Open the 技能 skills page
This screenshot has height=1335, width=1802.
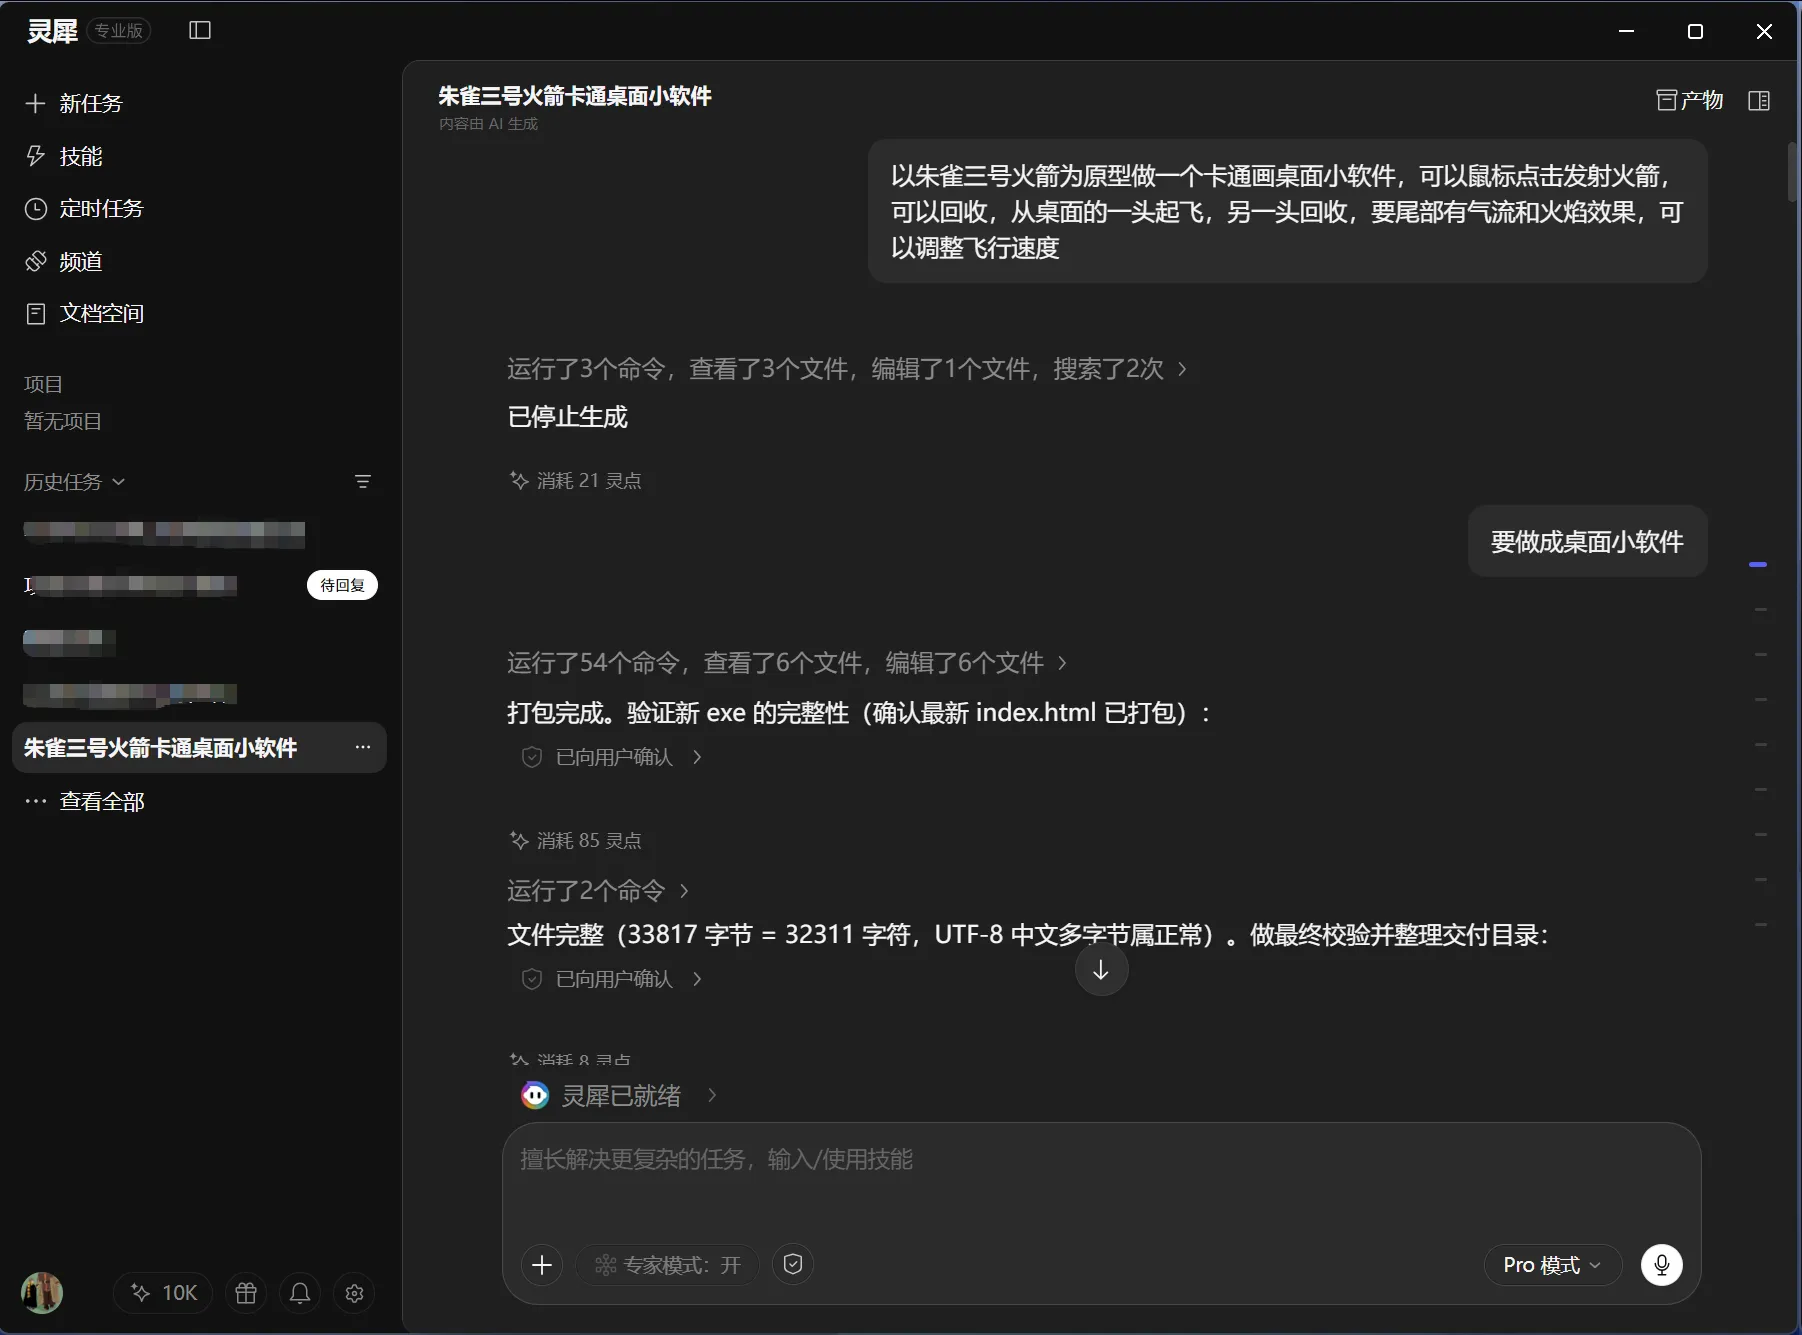(64, 156)
